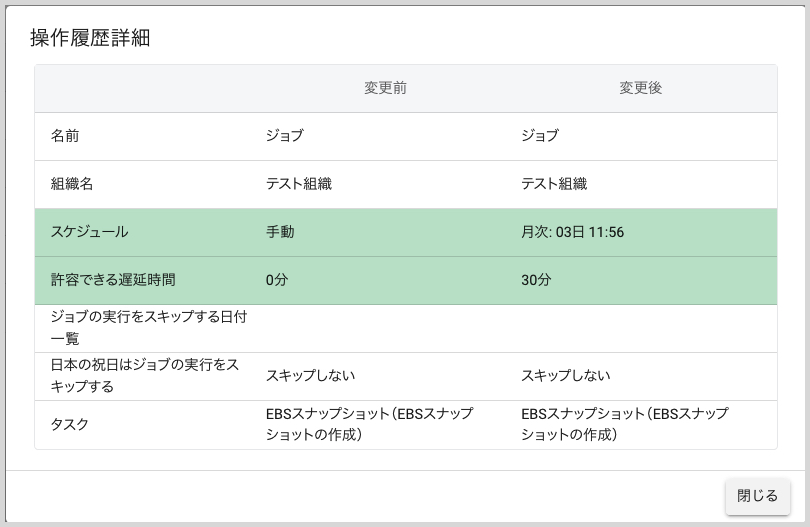Click the 操作履歴詳細 dialog title
The image size is (810, 527).
click(x=90, y=38)
